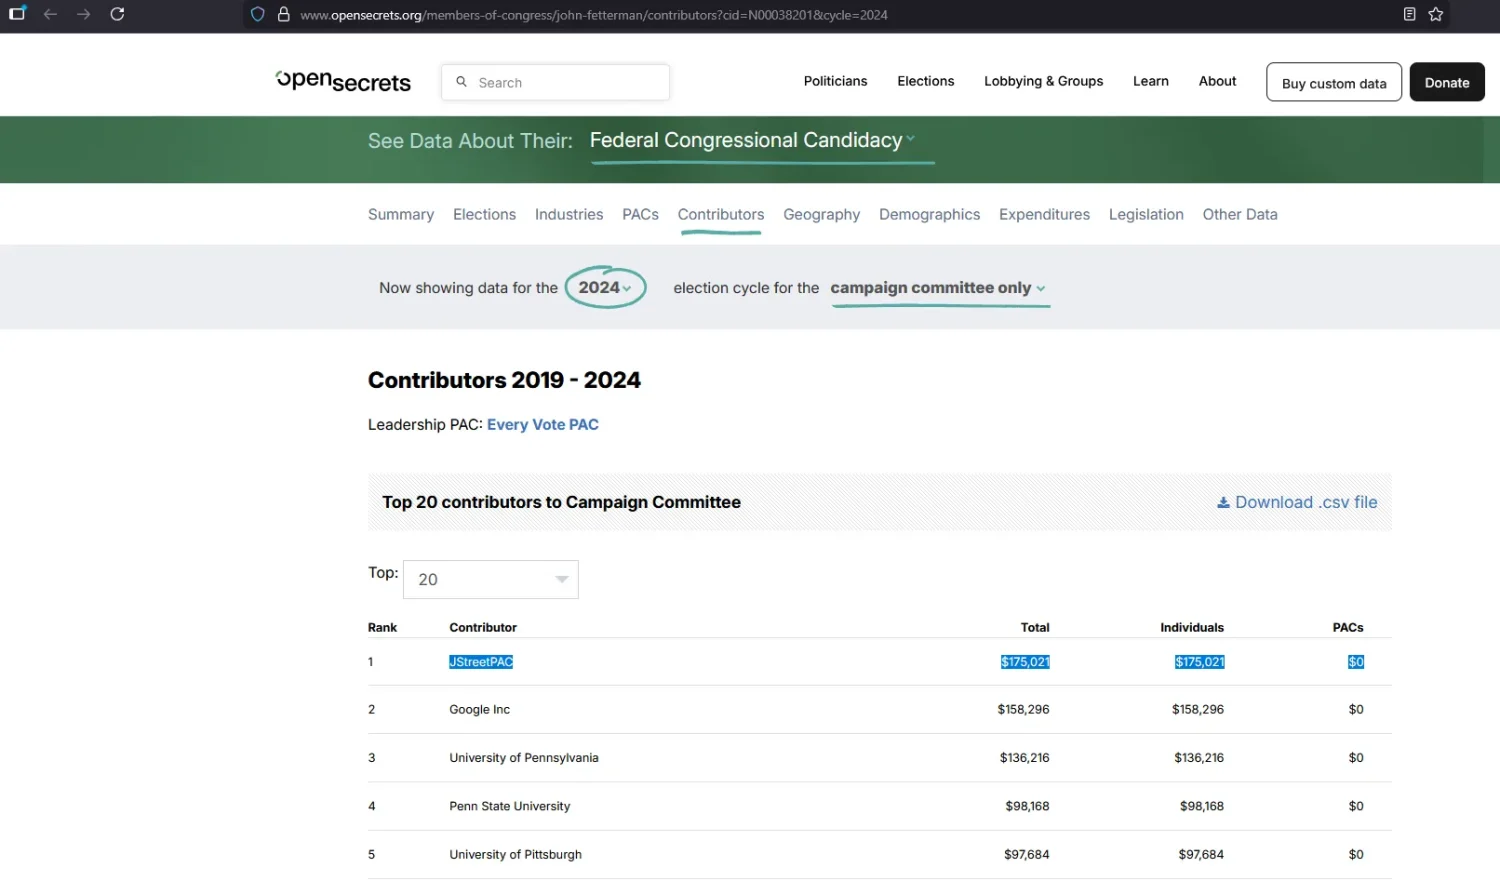The height and width of the screenshot is (881, 1500).
Task: Open the Top 20 count dropdown
Action: click(490, 579)
